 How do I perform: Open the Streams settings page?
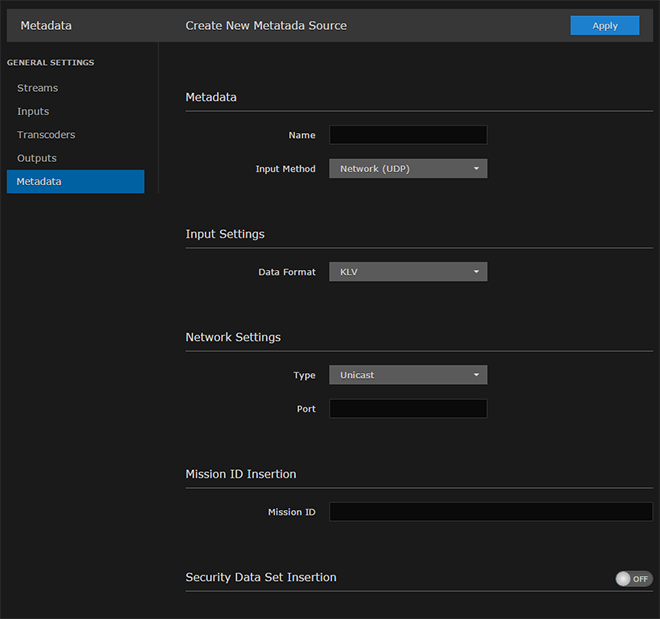coord(38,88)
